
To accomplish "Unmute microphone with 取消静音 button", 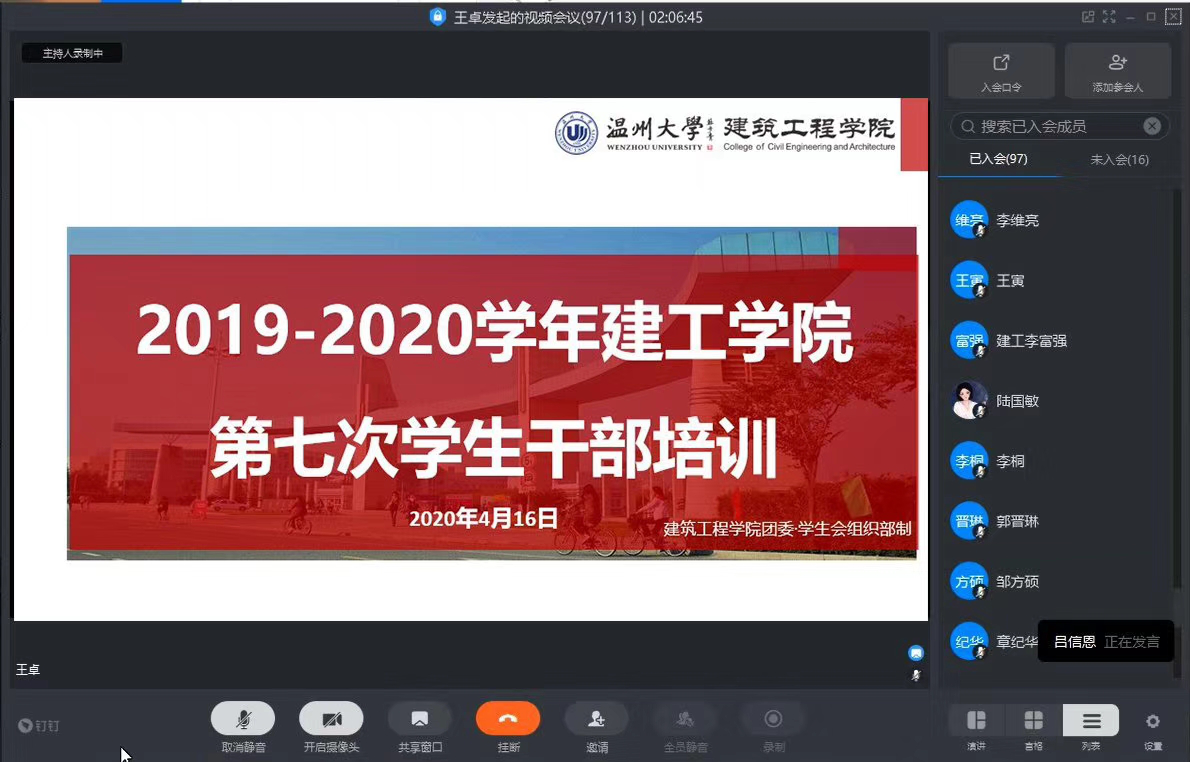I will coord(243,719).
